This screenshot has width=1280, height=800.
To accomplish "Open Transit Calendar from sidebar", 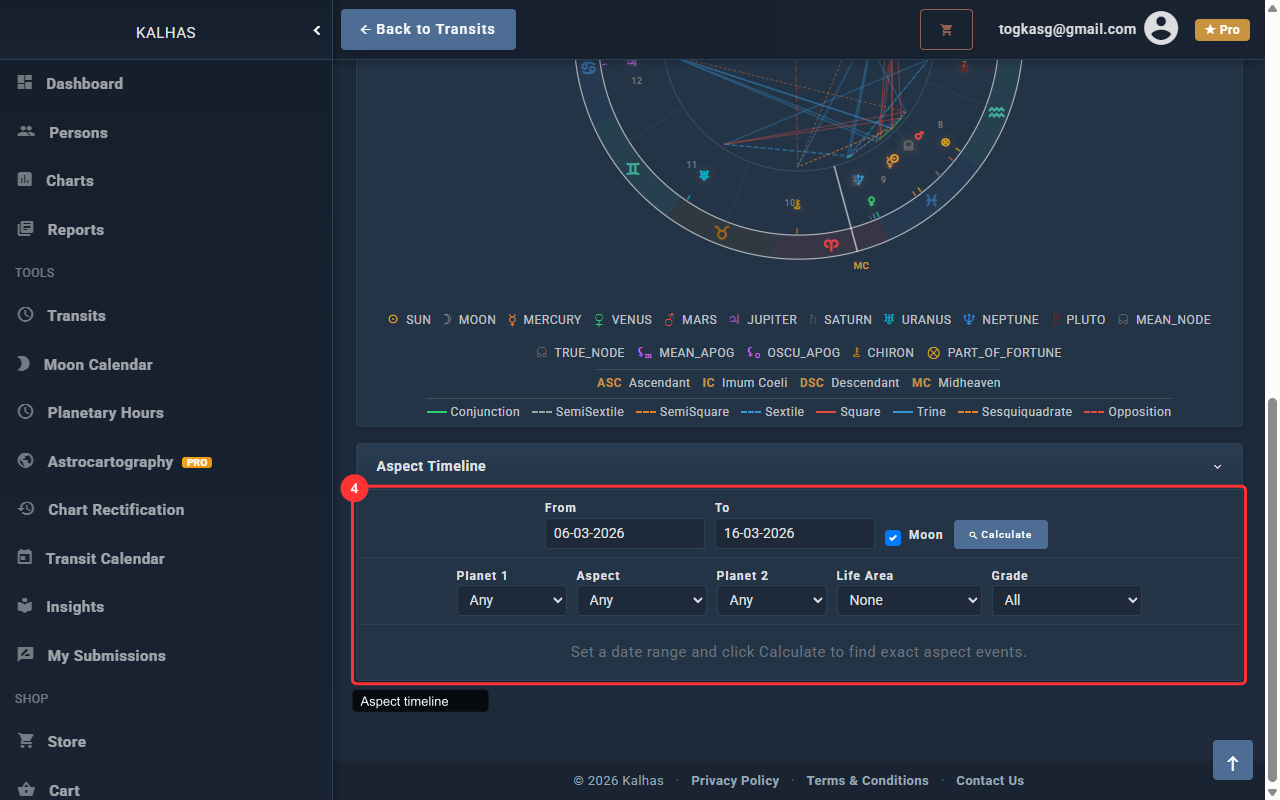I will [105, 558].
